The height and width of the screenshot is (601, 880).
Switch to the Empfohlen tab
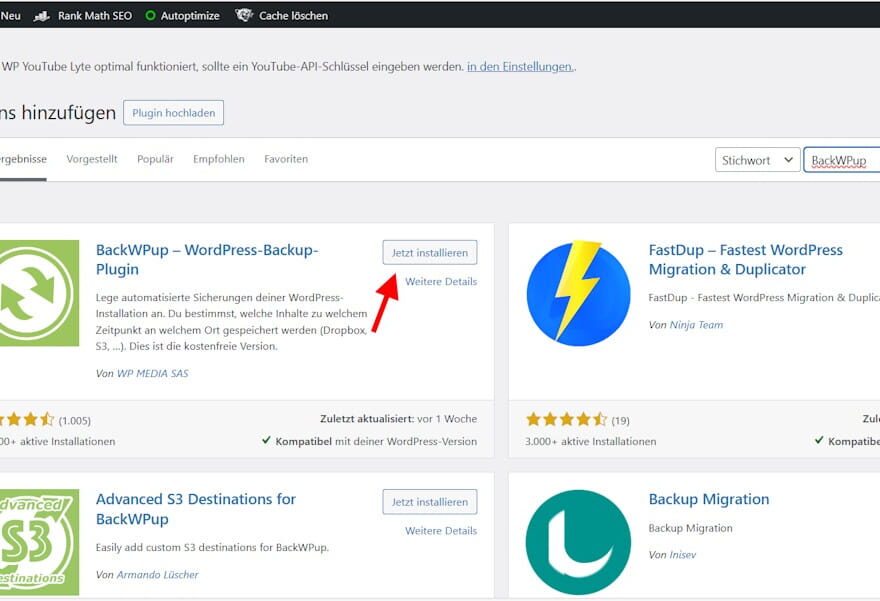coord(219,159)
